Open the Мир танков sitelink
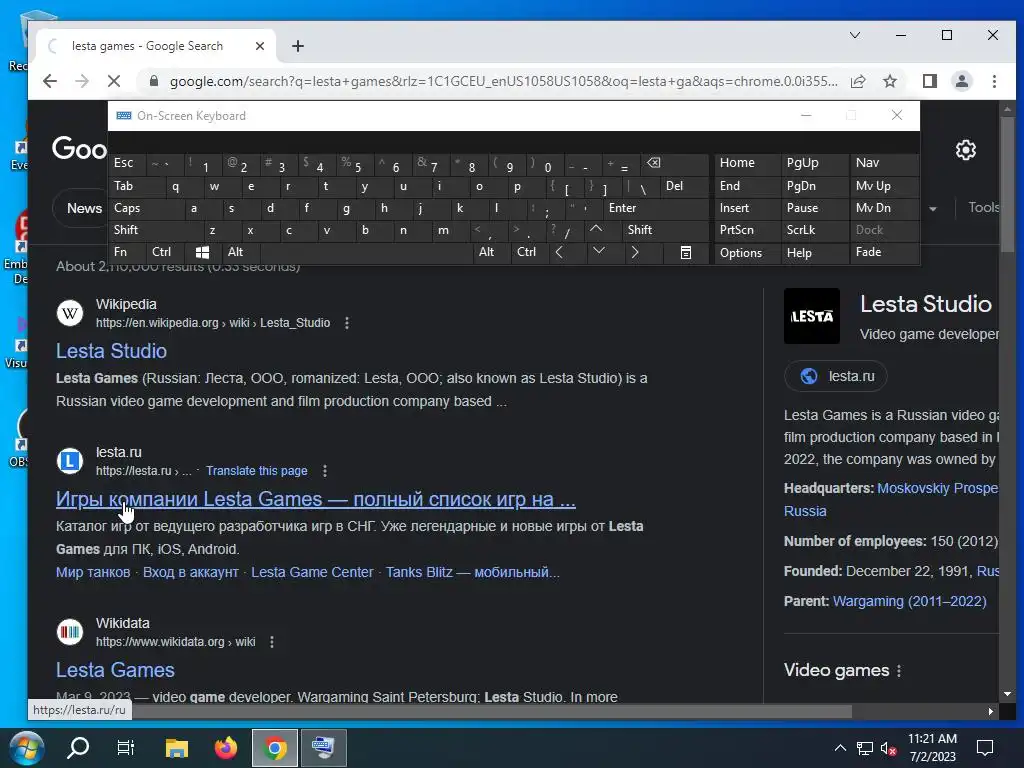The image size is (1024, 768). (x=93, y=572)
